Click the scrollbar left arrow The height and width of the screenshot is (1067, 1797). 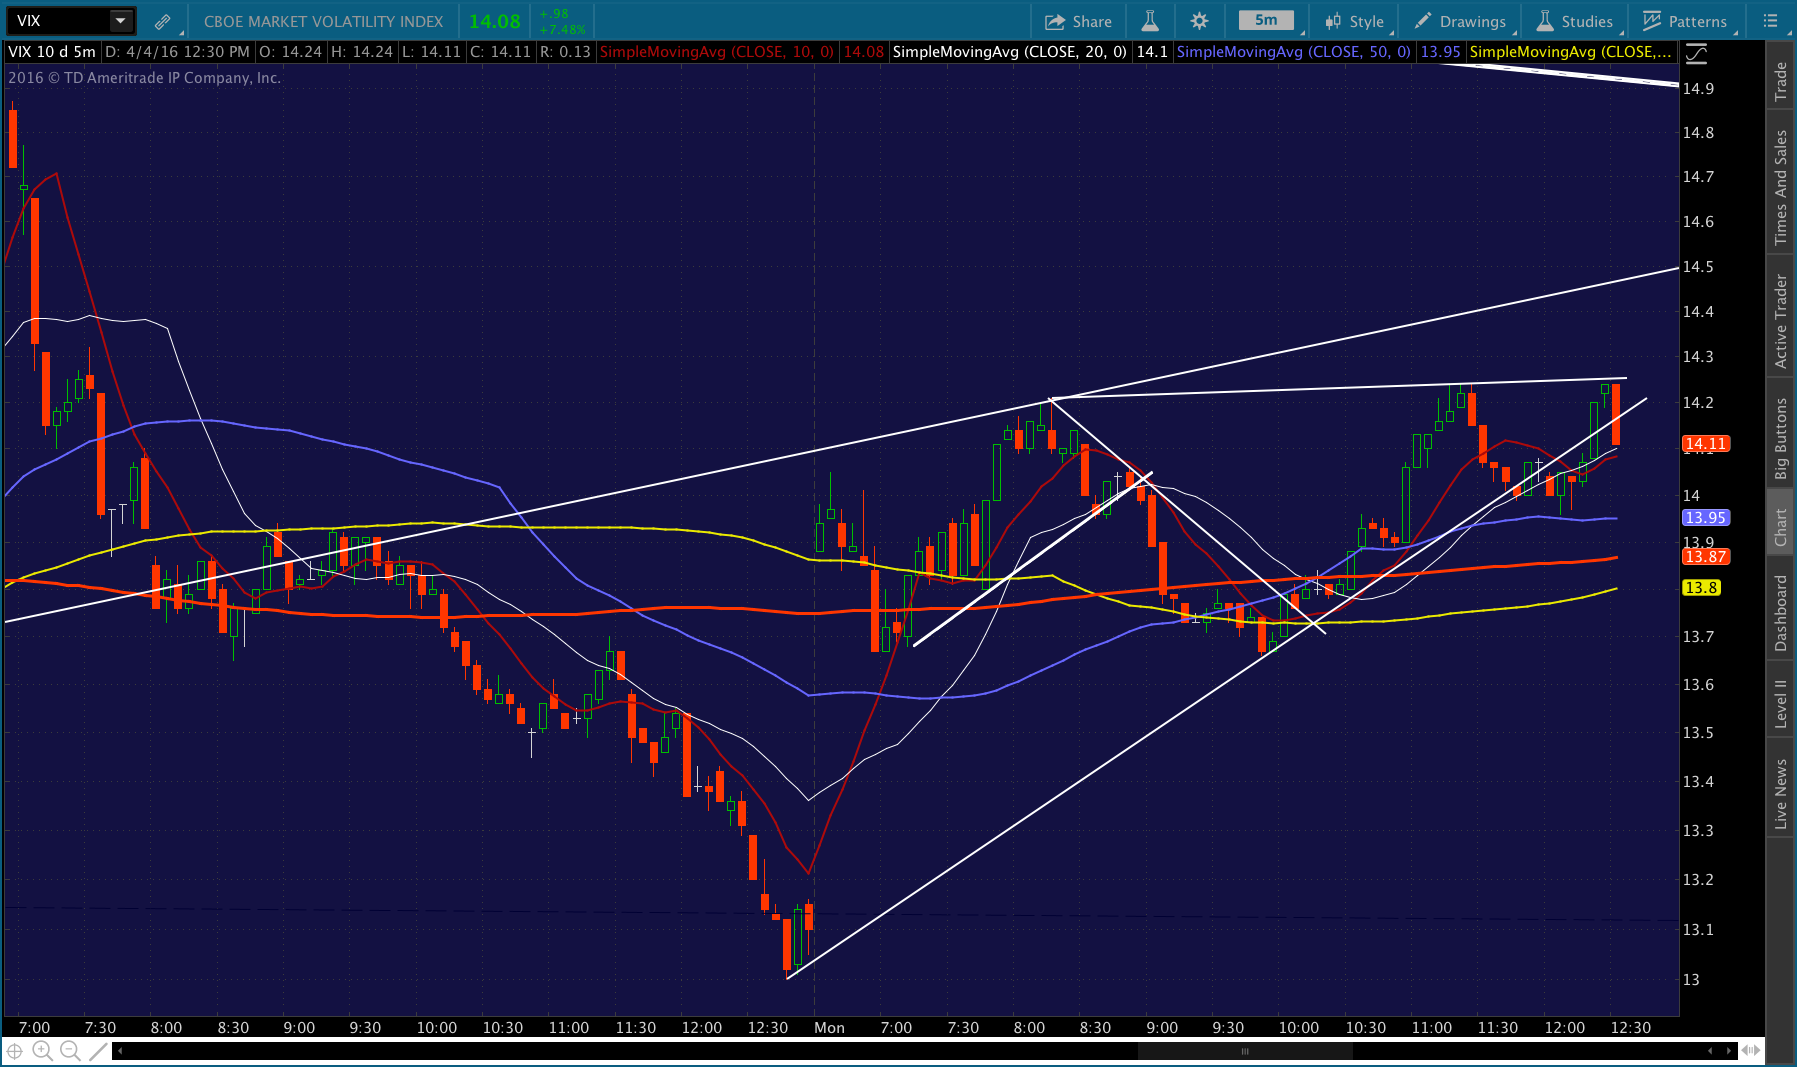click(121, 1051)
